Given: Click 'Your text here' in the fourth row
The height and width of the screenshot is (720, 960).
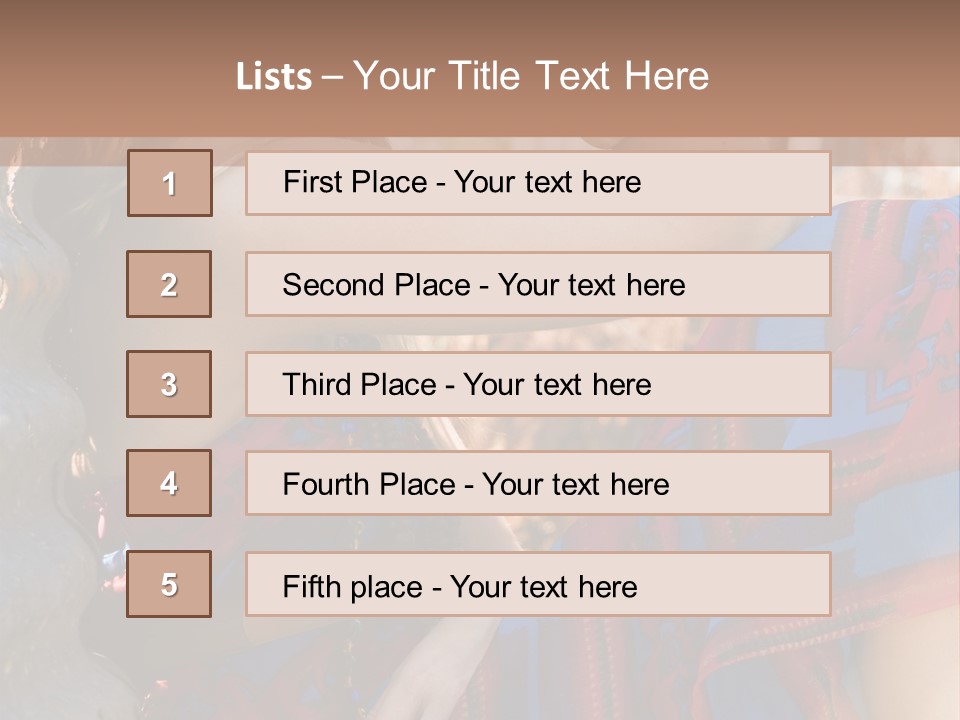Looking at the screenshot, I should (x=575, y=485).
